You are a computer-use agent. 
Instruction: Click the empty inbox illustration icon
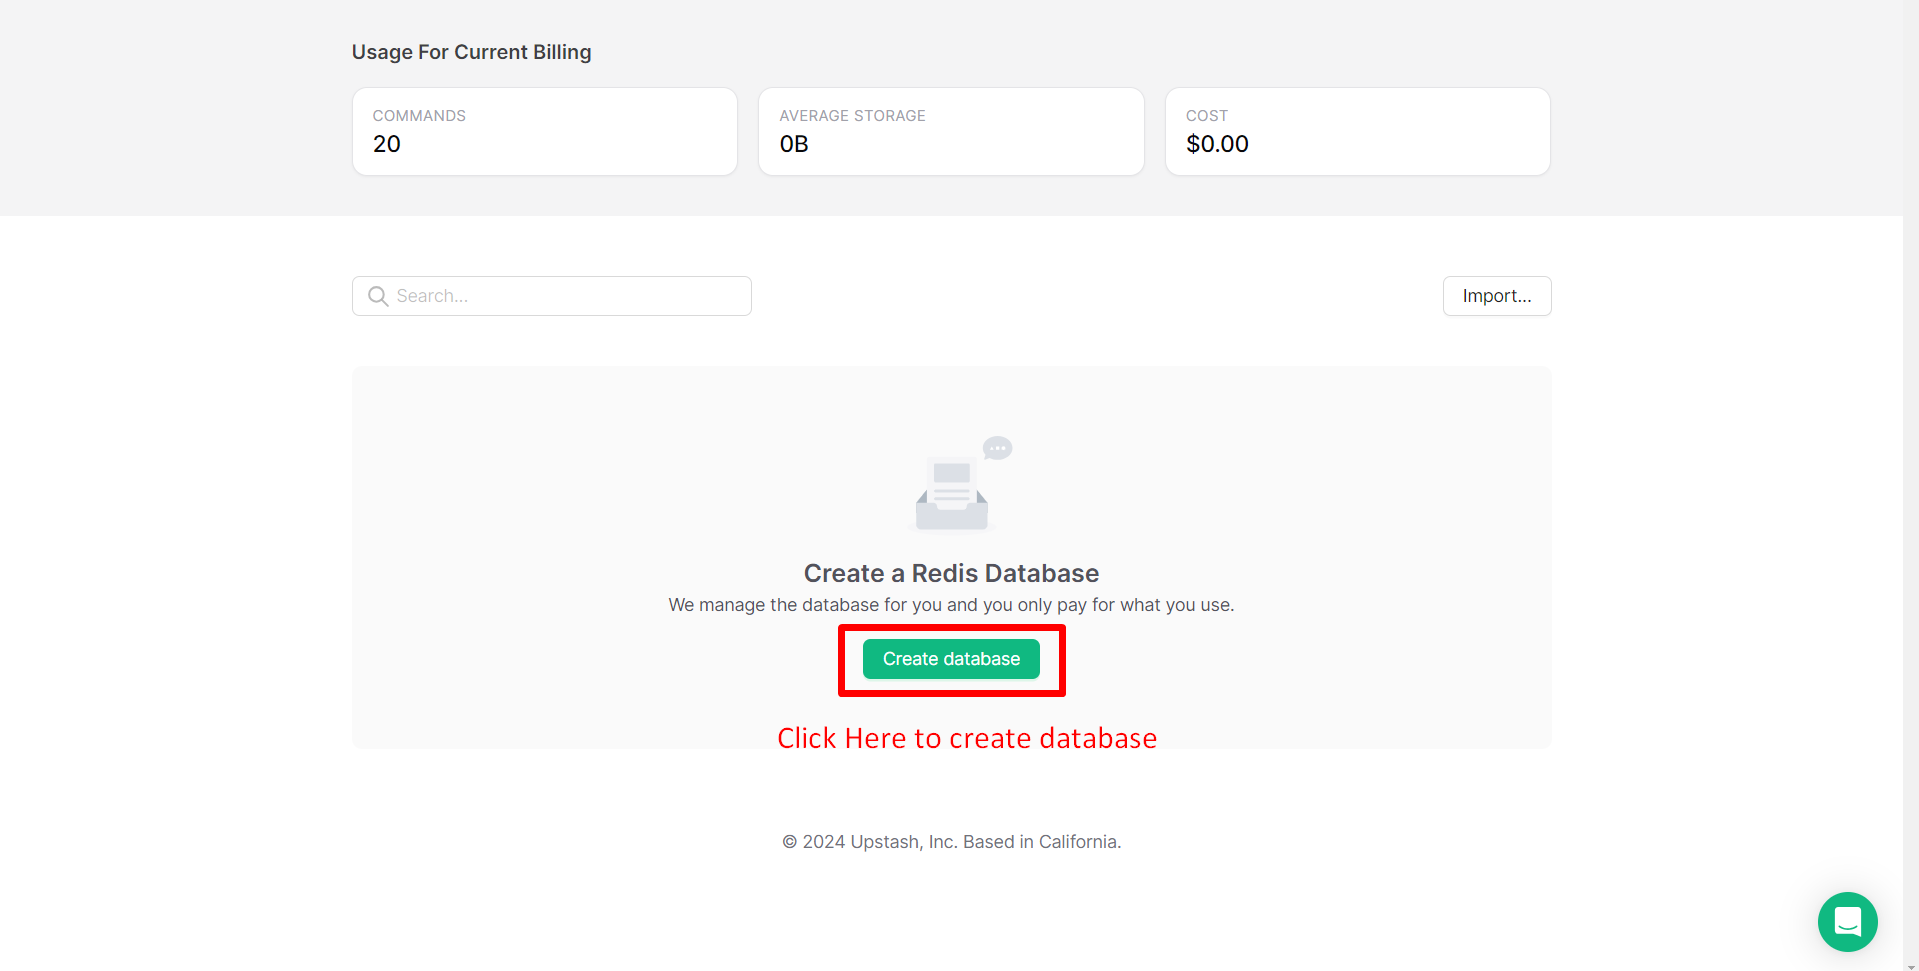tap(961, 484)
